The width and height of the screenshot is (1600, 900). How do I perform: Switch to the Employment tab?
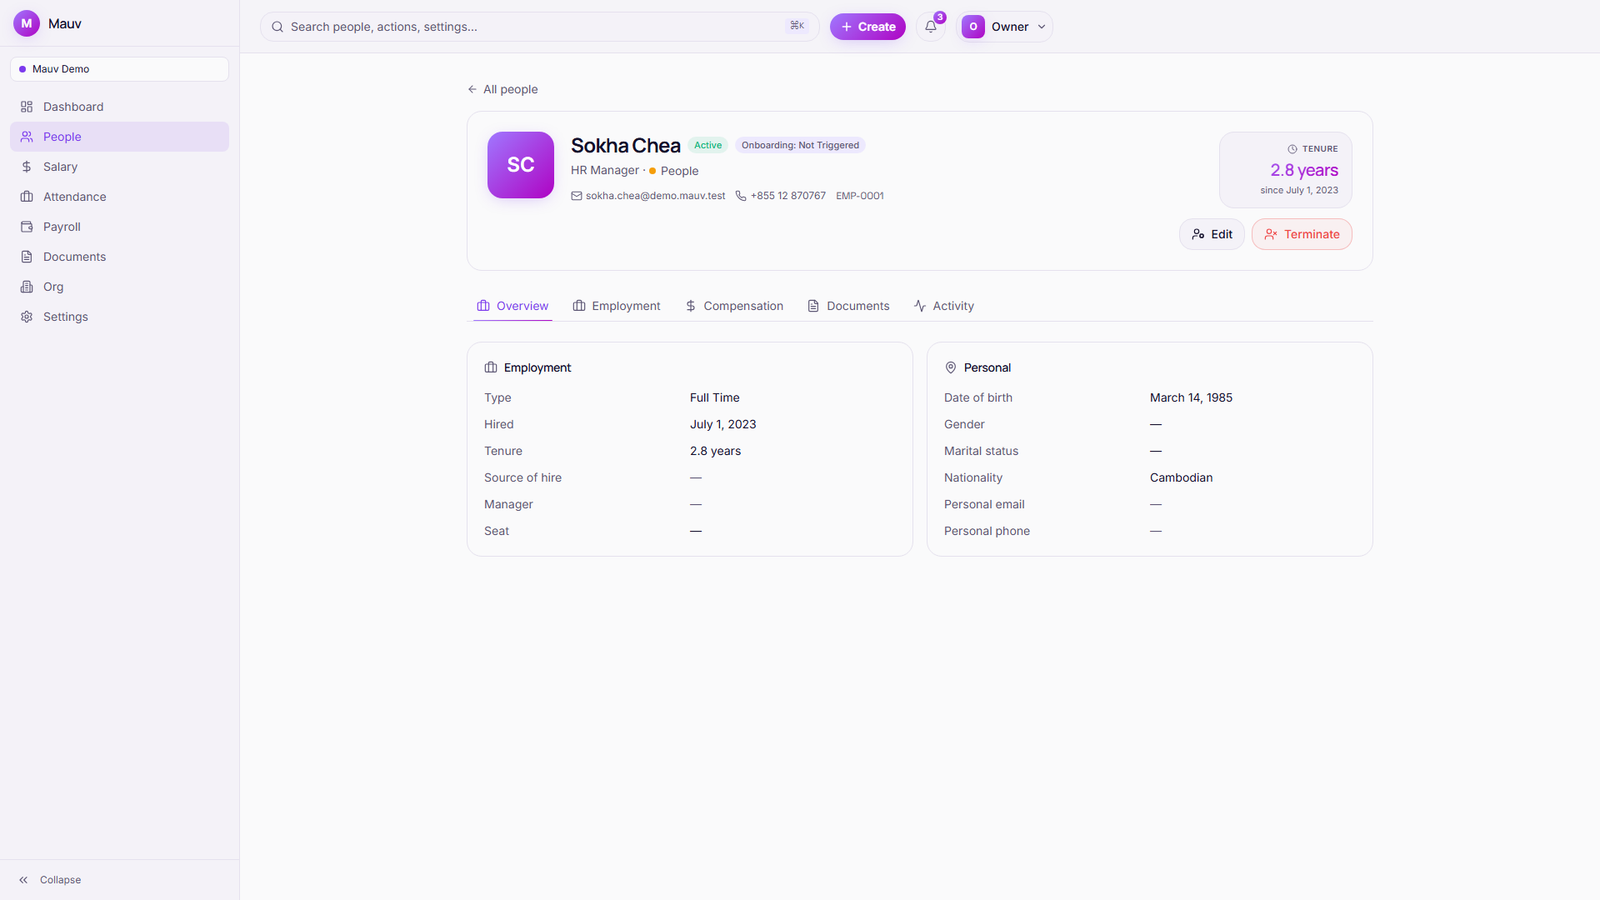tap(616, 306)
